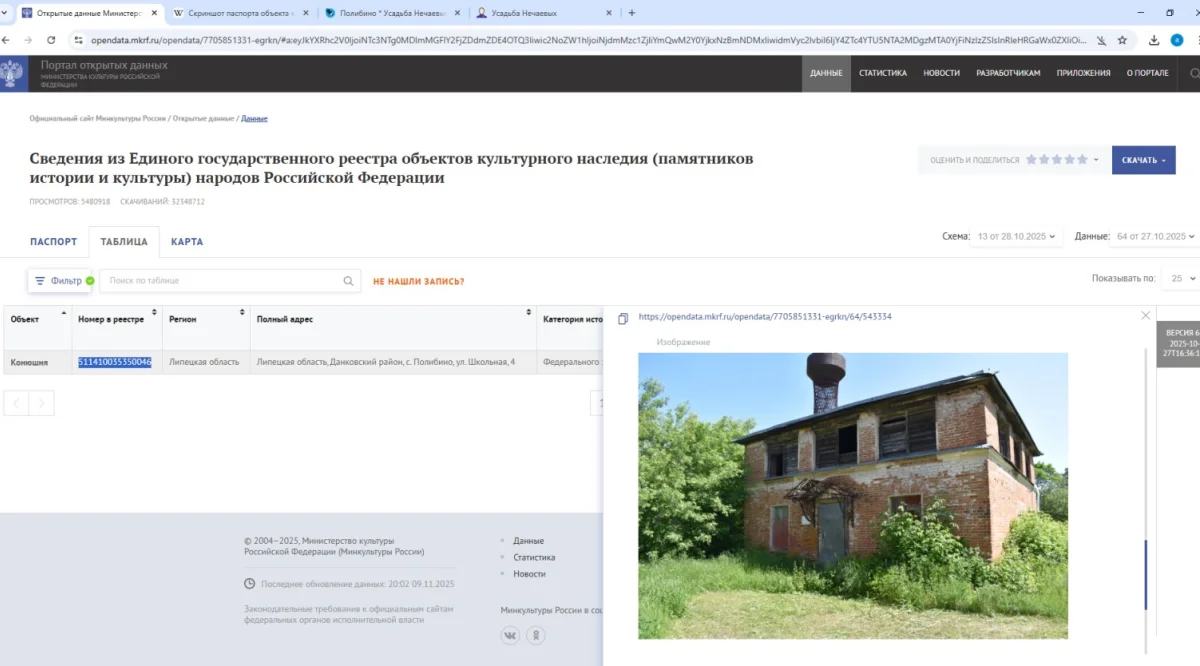Image resolution: width=1200 pixels, height=666 pixels.
Task: Expand the Скачать download dropdown
Action: pos(1143,160)
